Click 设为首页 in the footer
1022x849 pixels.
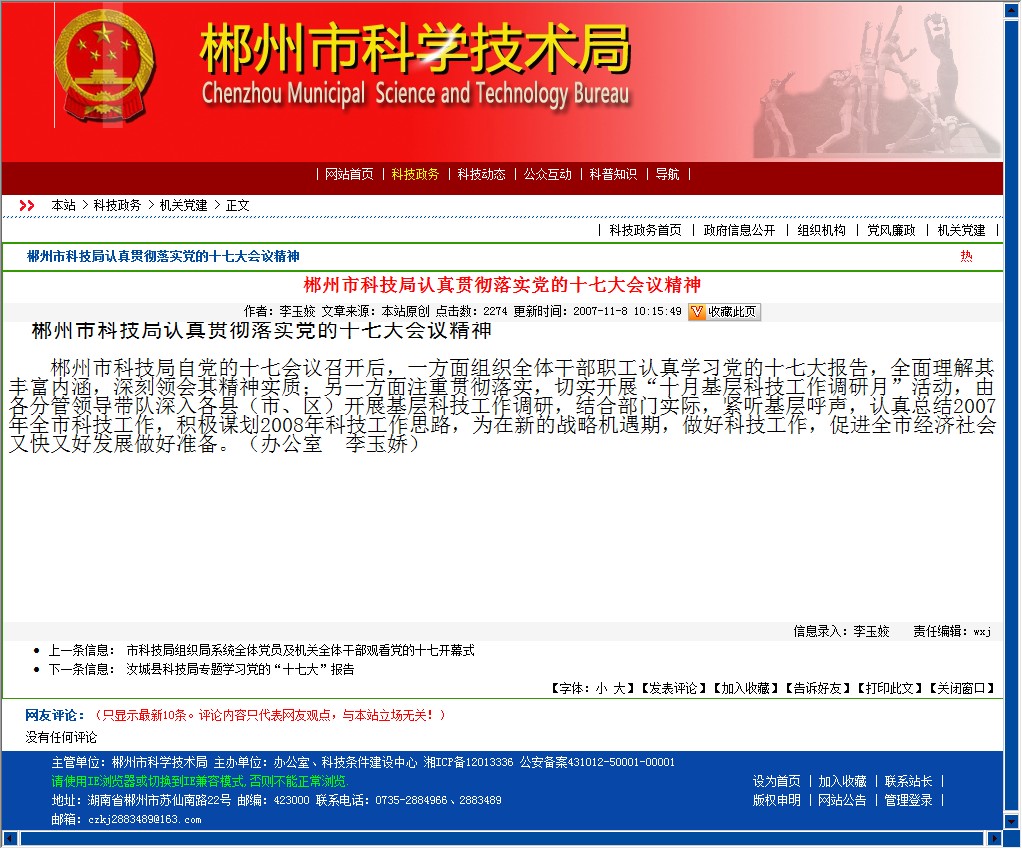click(x=777, y=781)
